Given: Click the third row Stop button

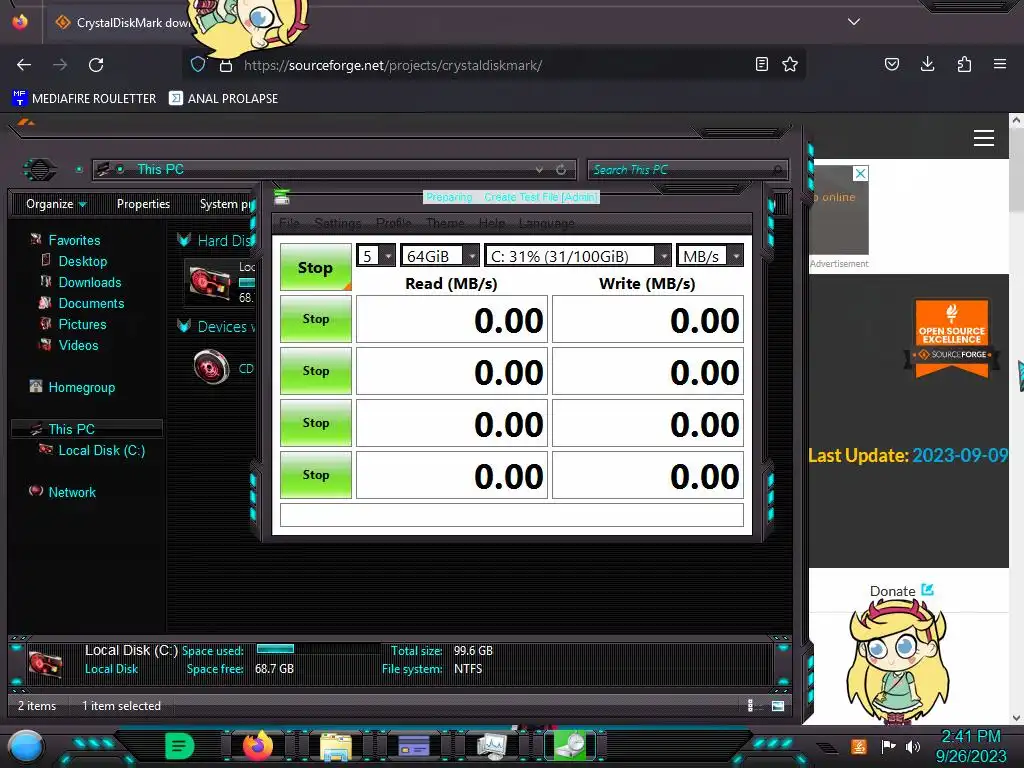Looking at the screenshot, I should click(x=315, y=423).
